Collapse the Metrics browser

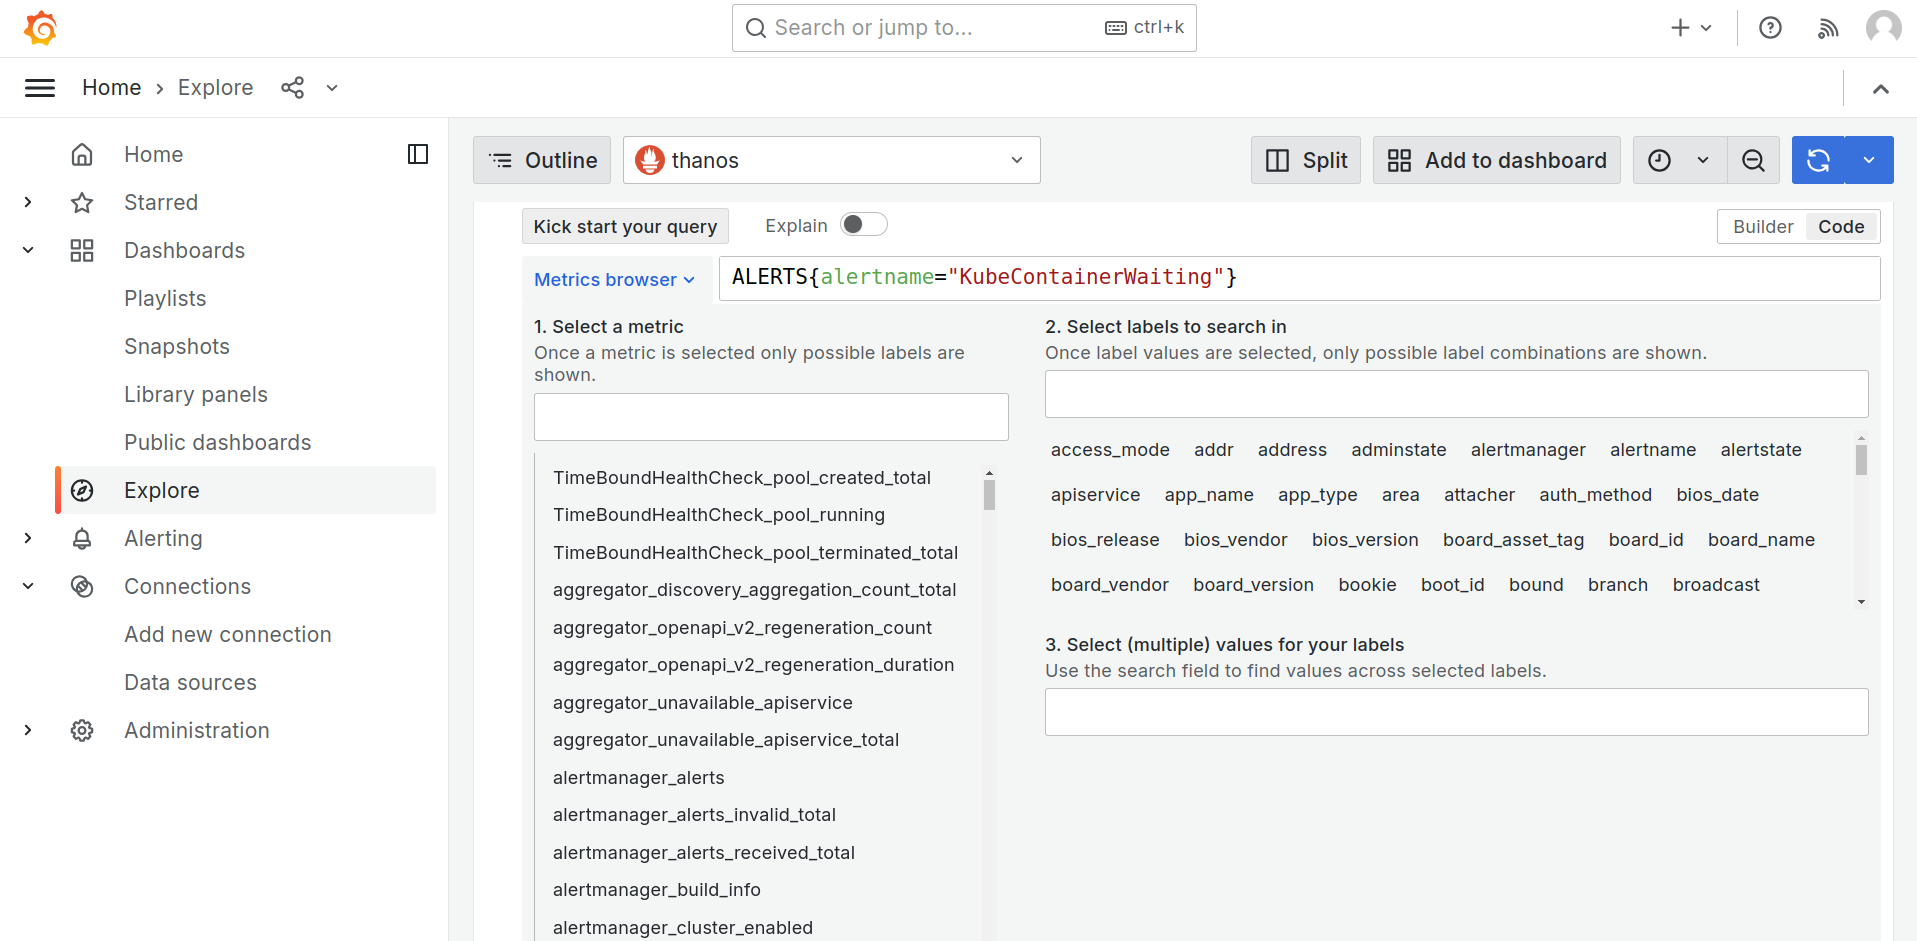pyautogui.click(x=615, y=280)
